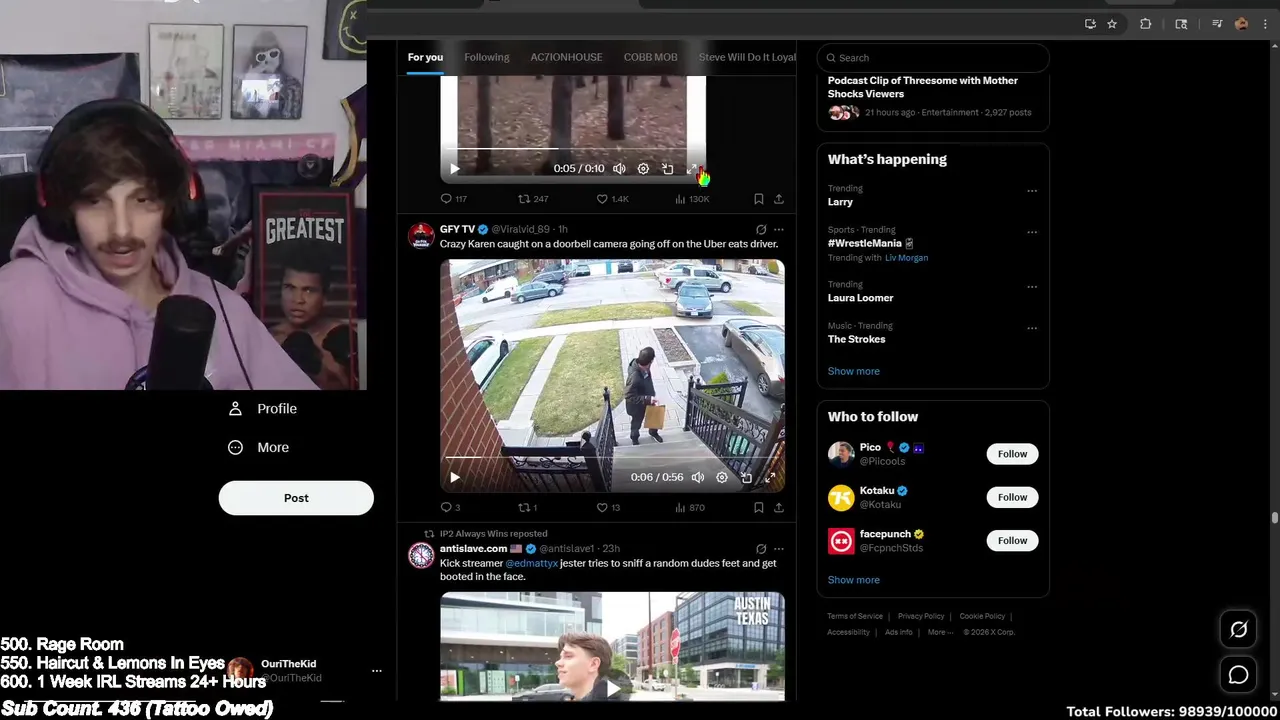
Task: Open the messages chat floating button
Action: 1238,675
